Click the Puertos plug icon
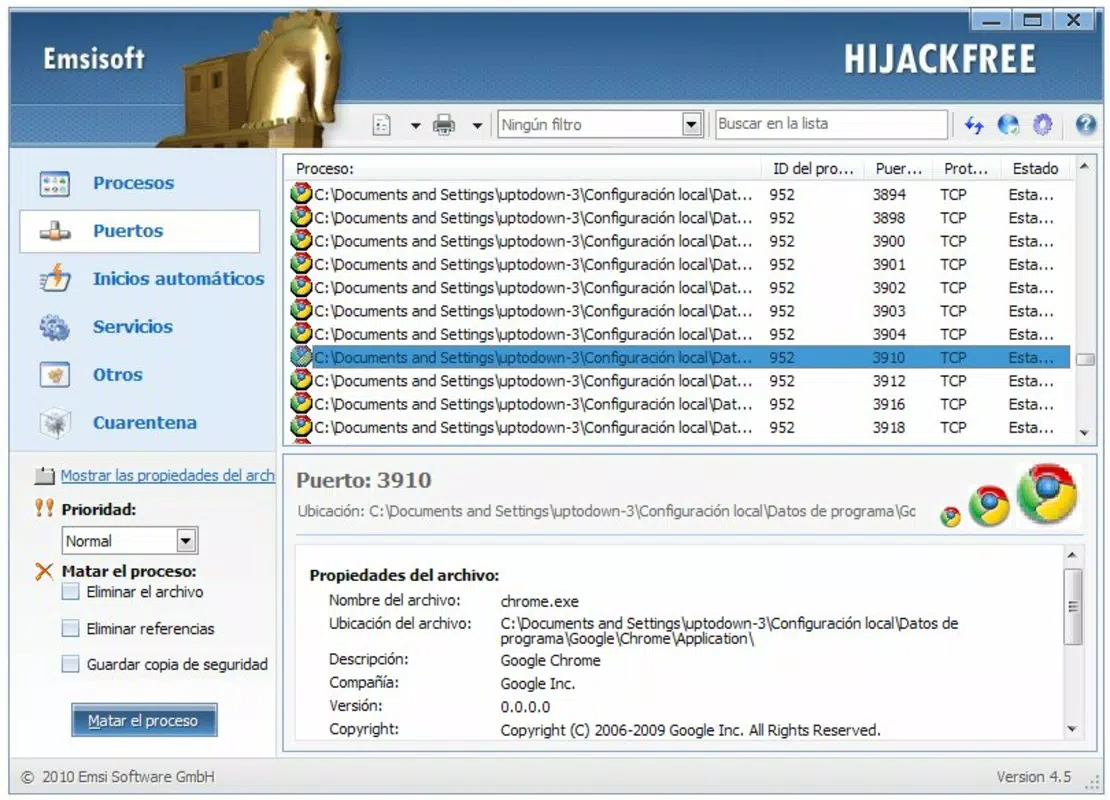 click(x=55, y=231)
